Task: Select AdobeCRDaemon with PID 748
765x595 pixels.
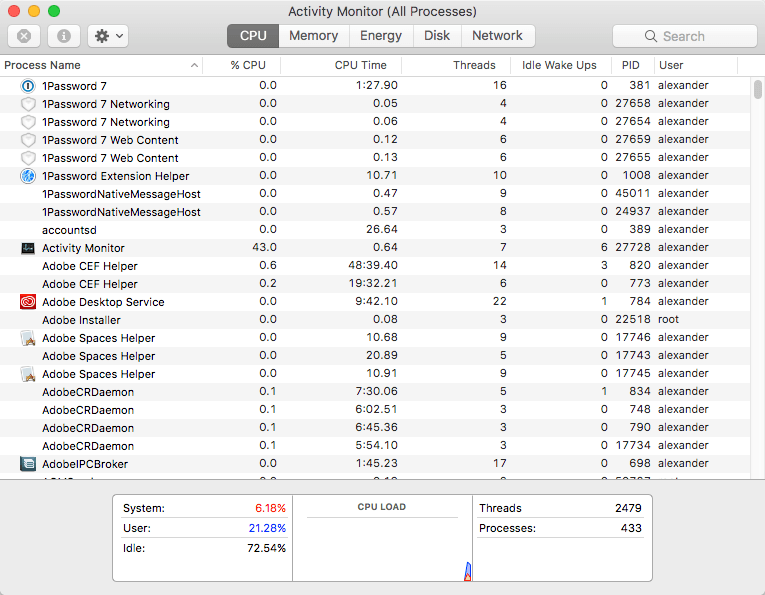Action: click(x=375, y=410)
